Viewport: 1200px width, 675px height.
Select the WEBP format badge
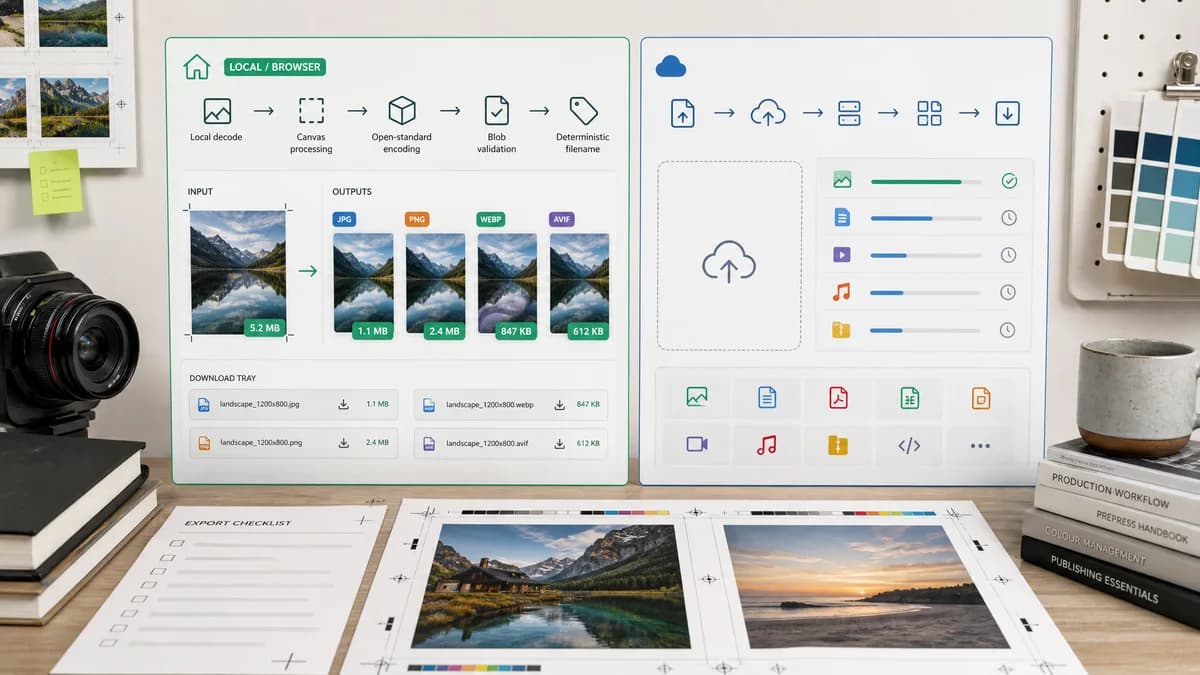point(492,219)
